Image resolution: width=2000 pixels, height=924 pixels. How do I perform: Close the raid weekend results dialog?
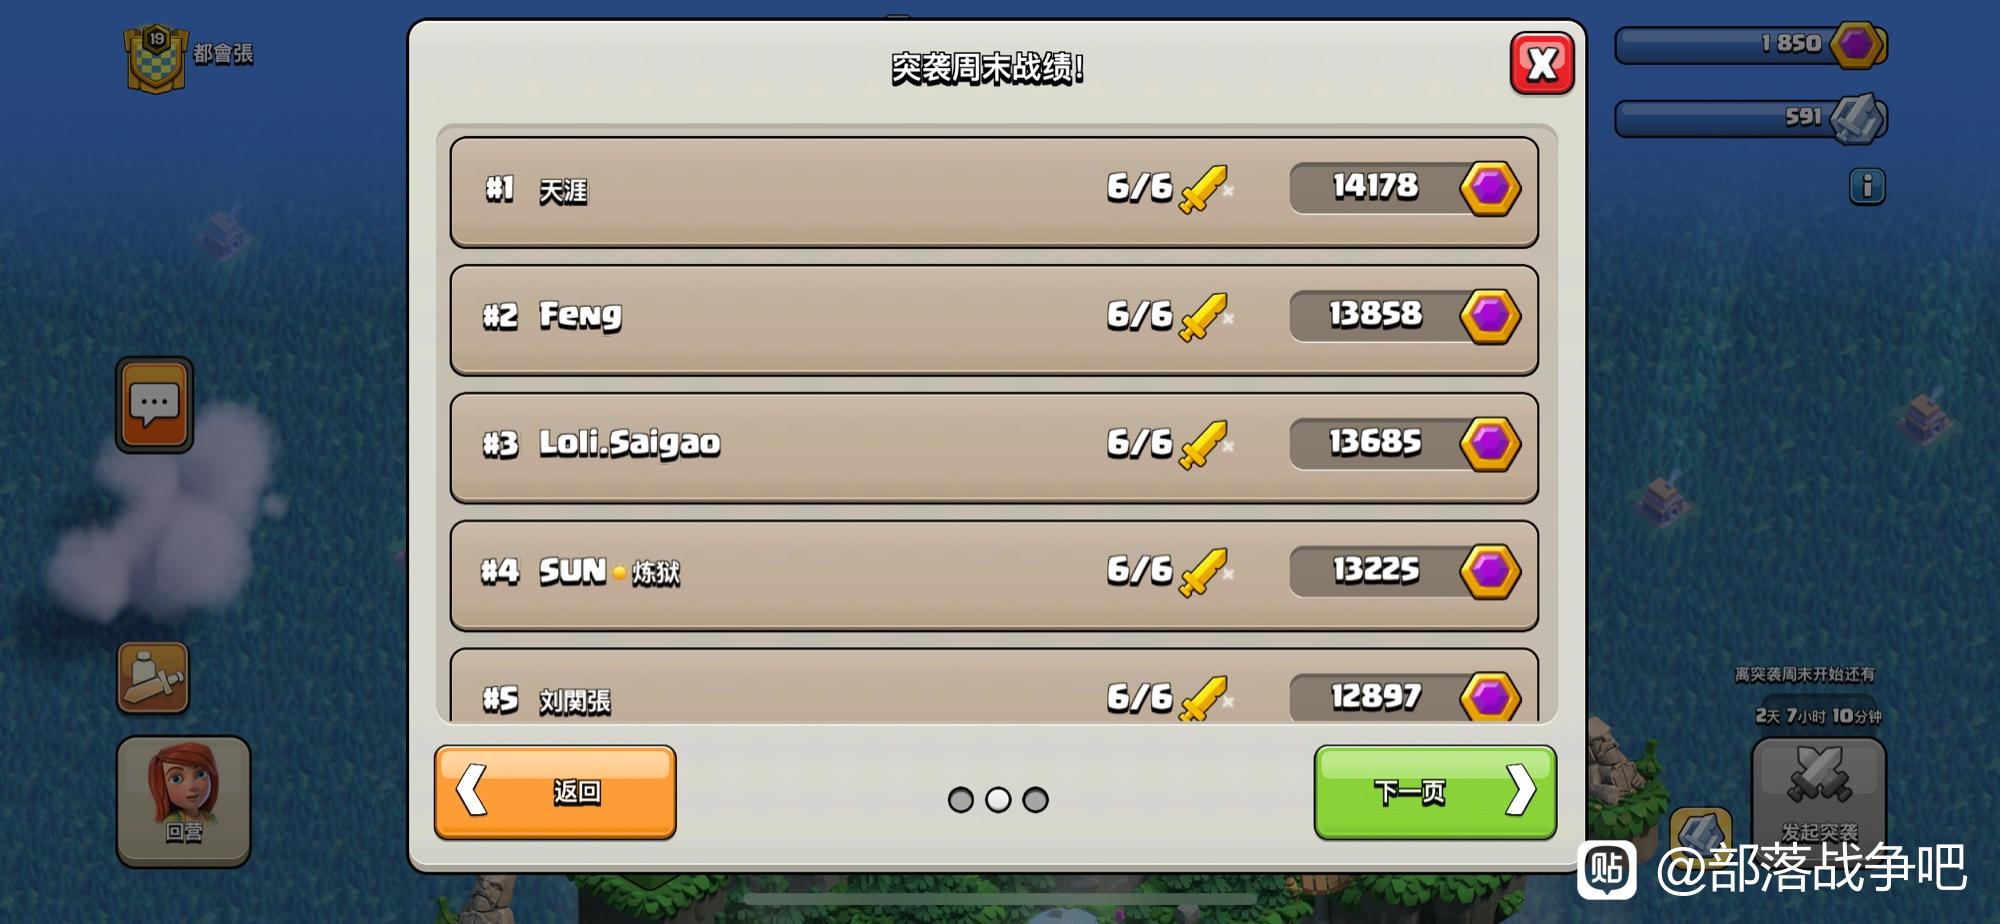[x=1541, y=64]
